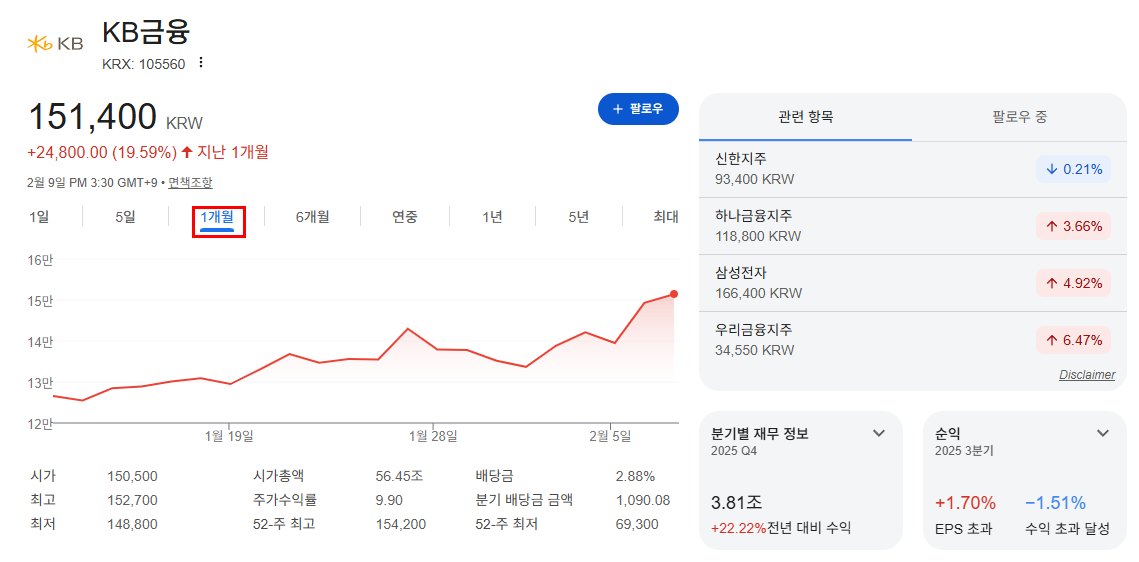Screen dimensions: 1139x562
Task: Click the 4.92% up badge for 삼성전자
Action: point(1073,283)
